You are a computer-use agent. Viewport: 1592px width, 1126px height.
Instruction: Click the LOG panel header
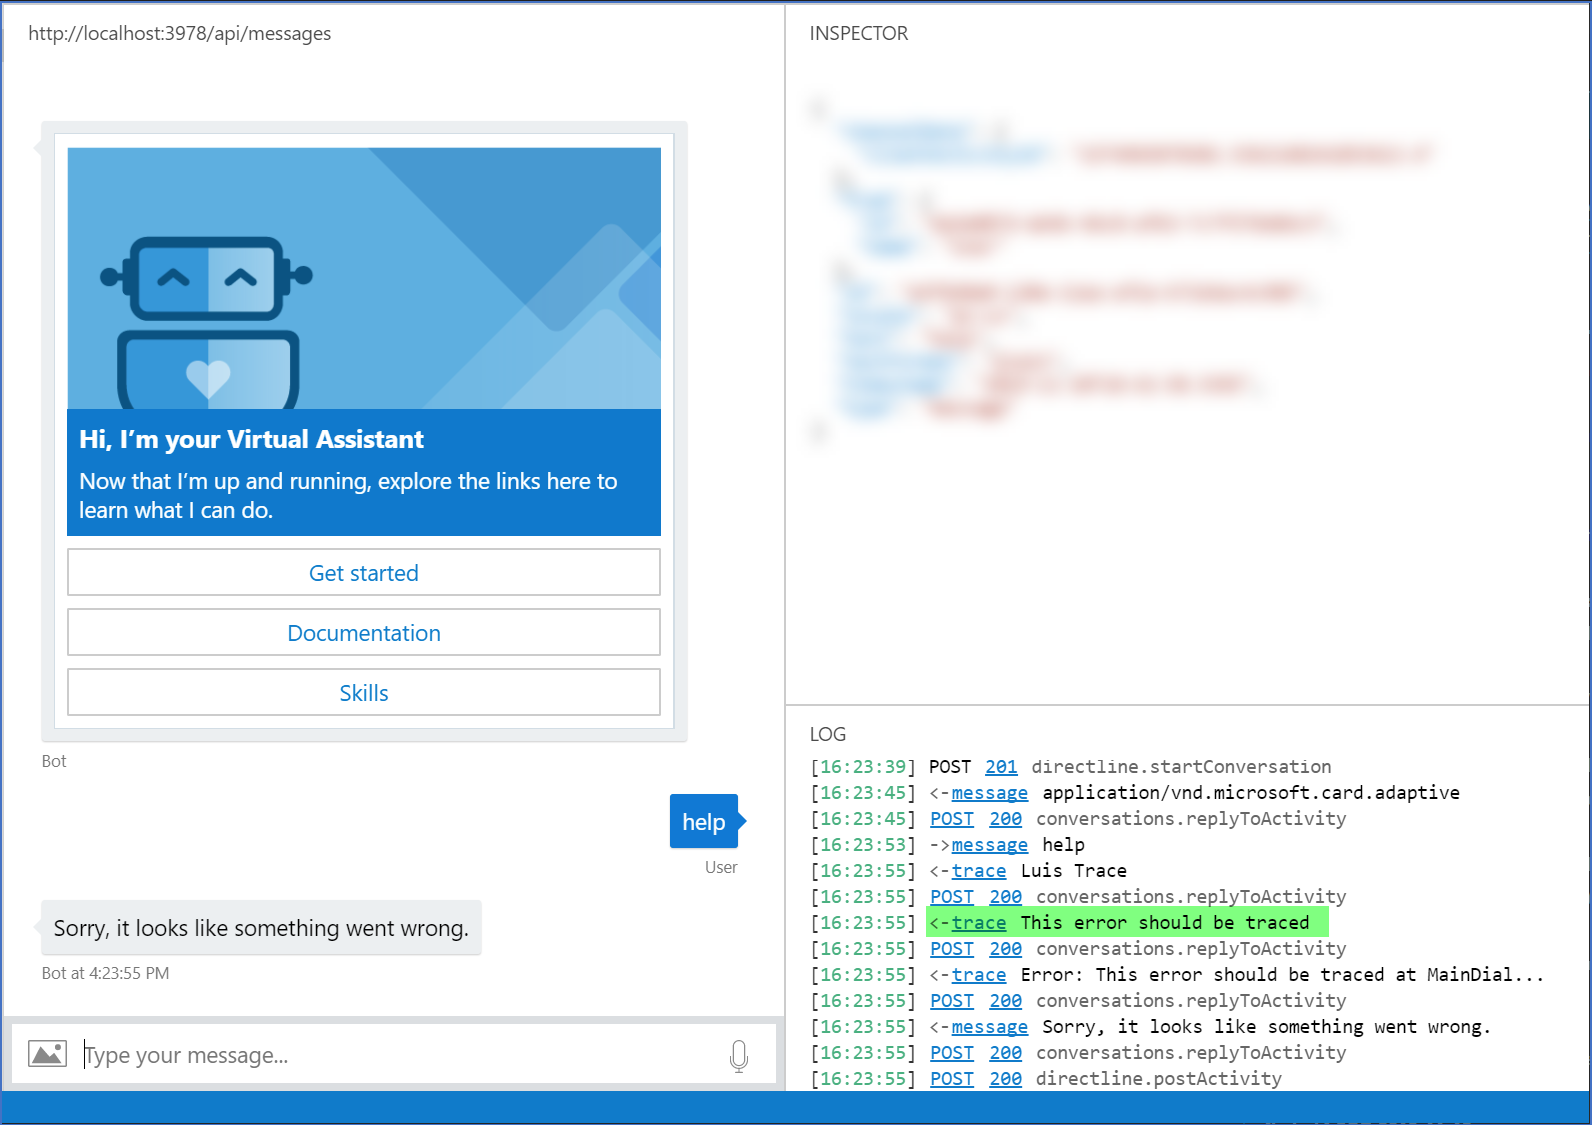pos(828,734)
